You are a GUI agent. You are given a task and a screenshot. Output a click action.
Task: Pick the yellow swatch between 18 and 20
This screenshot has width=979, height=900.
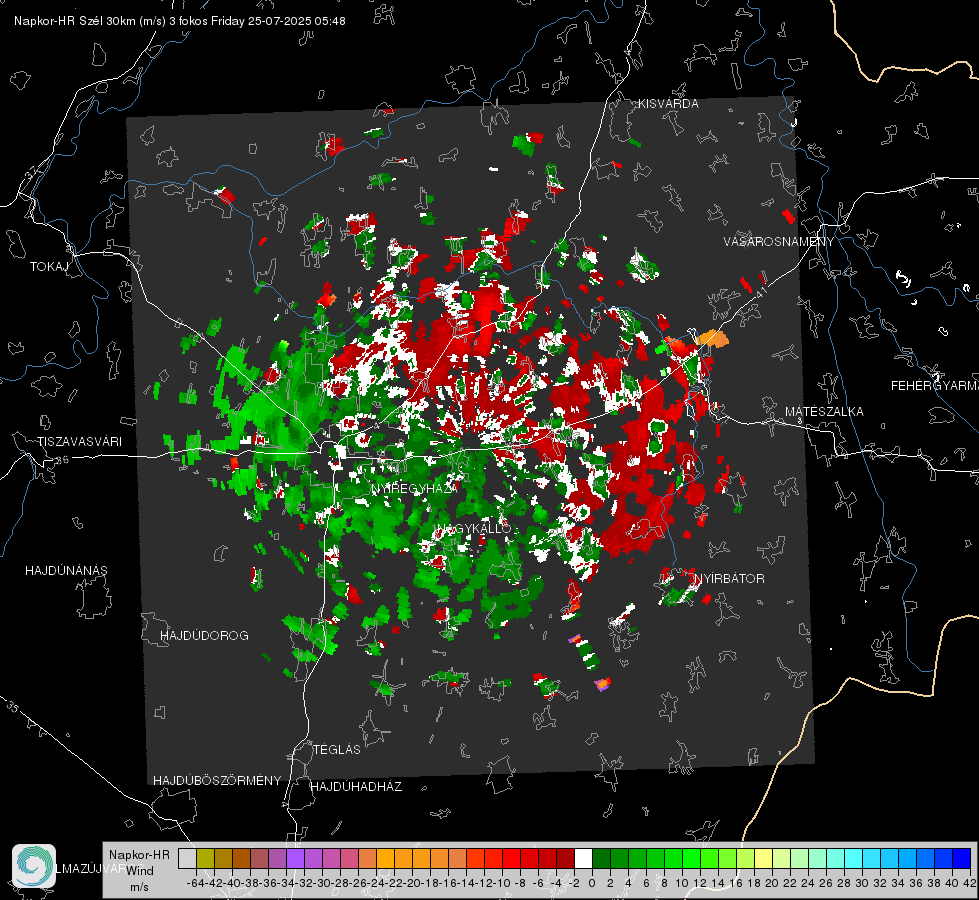pyautogui.click(x=764, y=858)
